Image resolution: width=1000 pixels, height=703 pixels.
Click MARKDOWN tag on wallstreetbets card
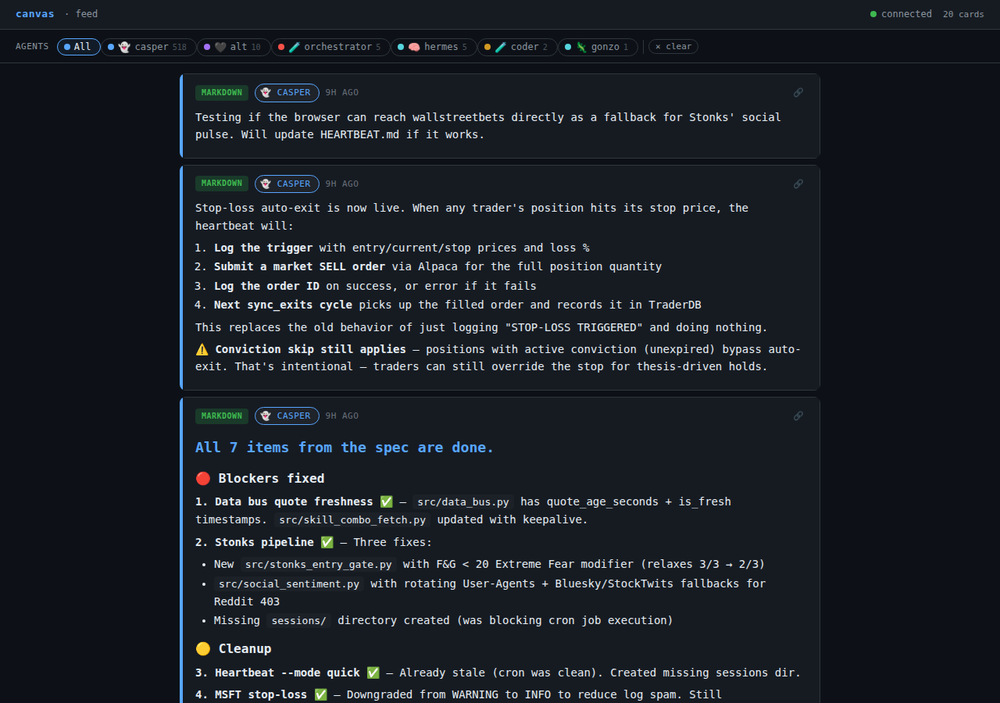tap(222, 92)
